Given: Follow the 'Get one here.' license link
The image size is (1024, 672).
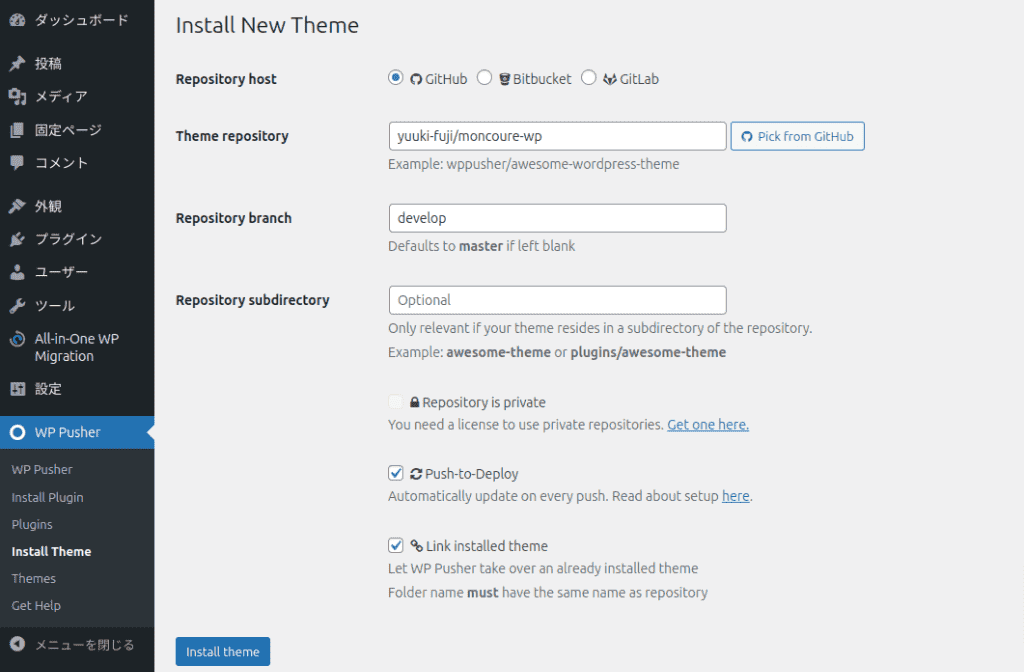Looking at the screenshot, I should tap(708, 425).
